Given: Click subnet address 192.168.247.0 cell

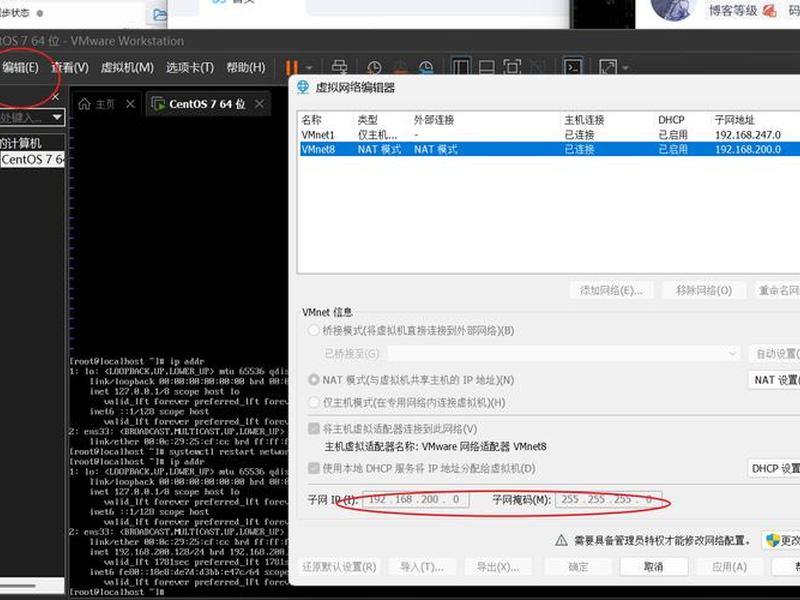Looking at the screenshot, I should 747,135.
